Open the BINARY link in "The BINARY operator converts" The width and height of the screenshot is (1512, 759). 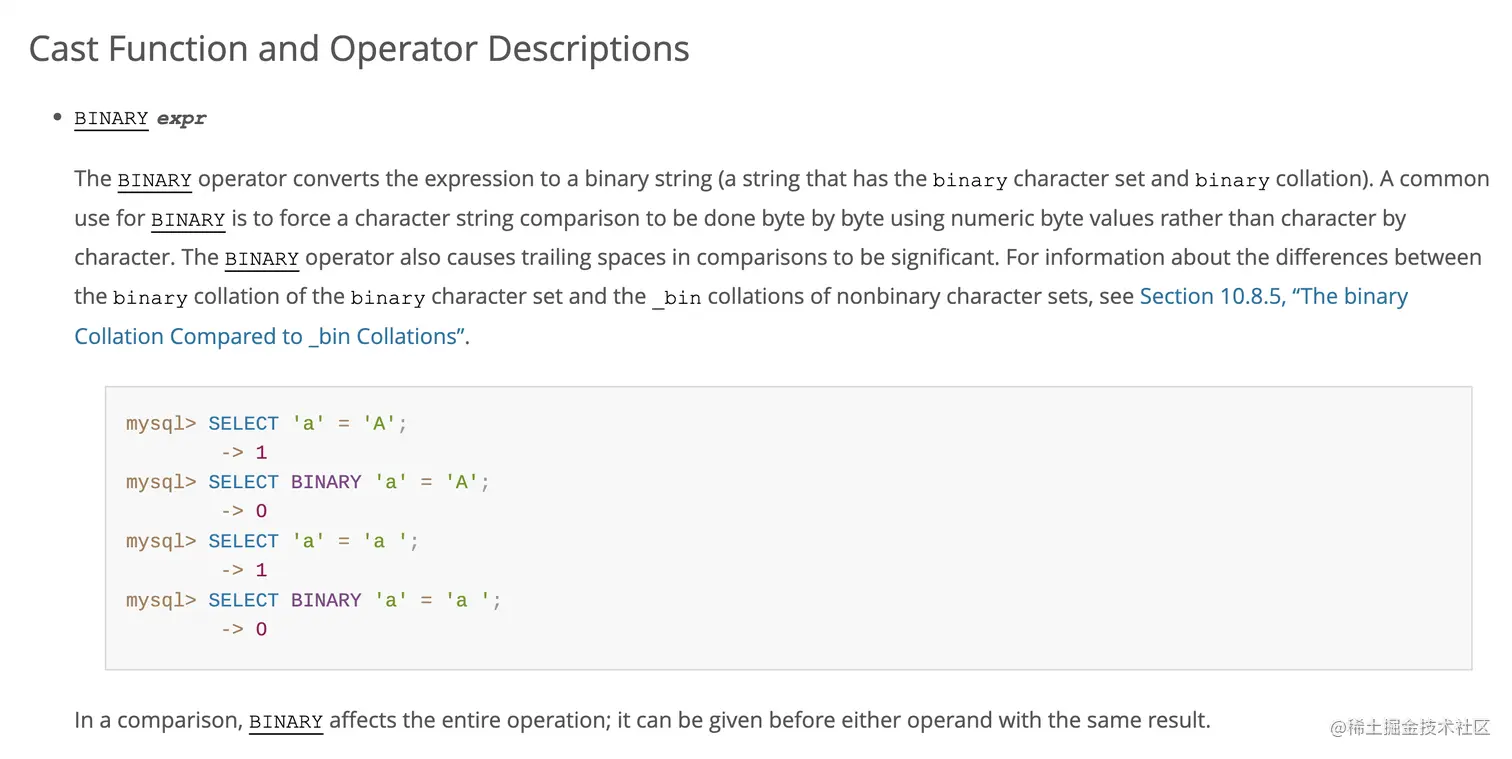(x=154, y=180)
